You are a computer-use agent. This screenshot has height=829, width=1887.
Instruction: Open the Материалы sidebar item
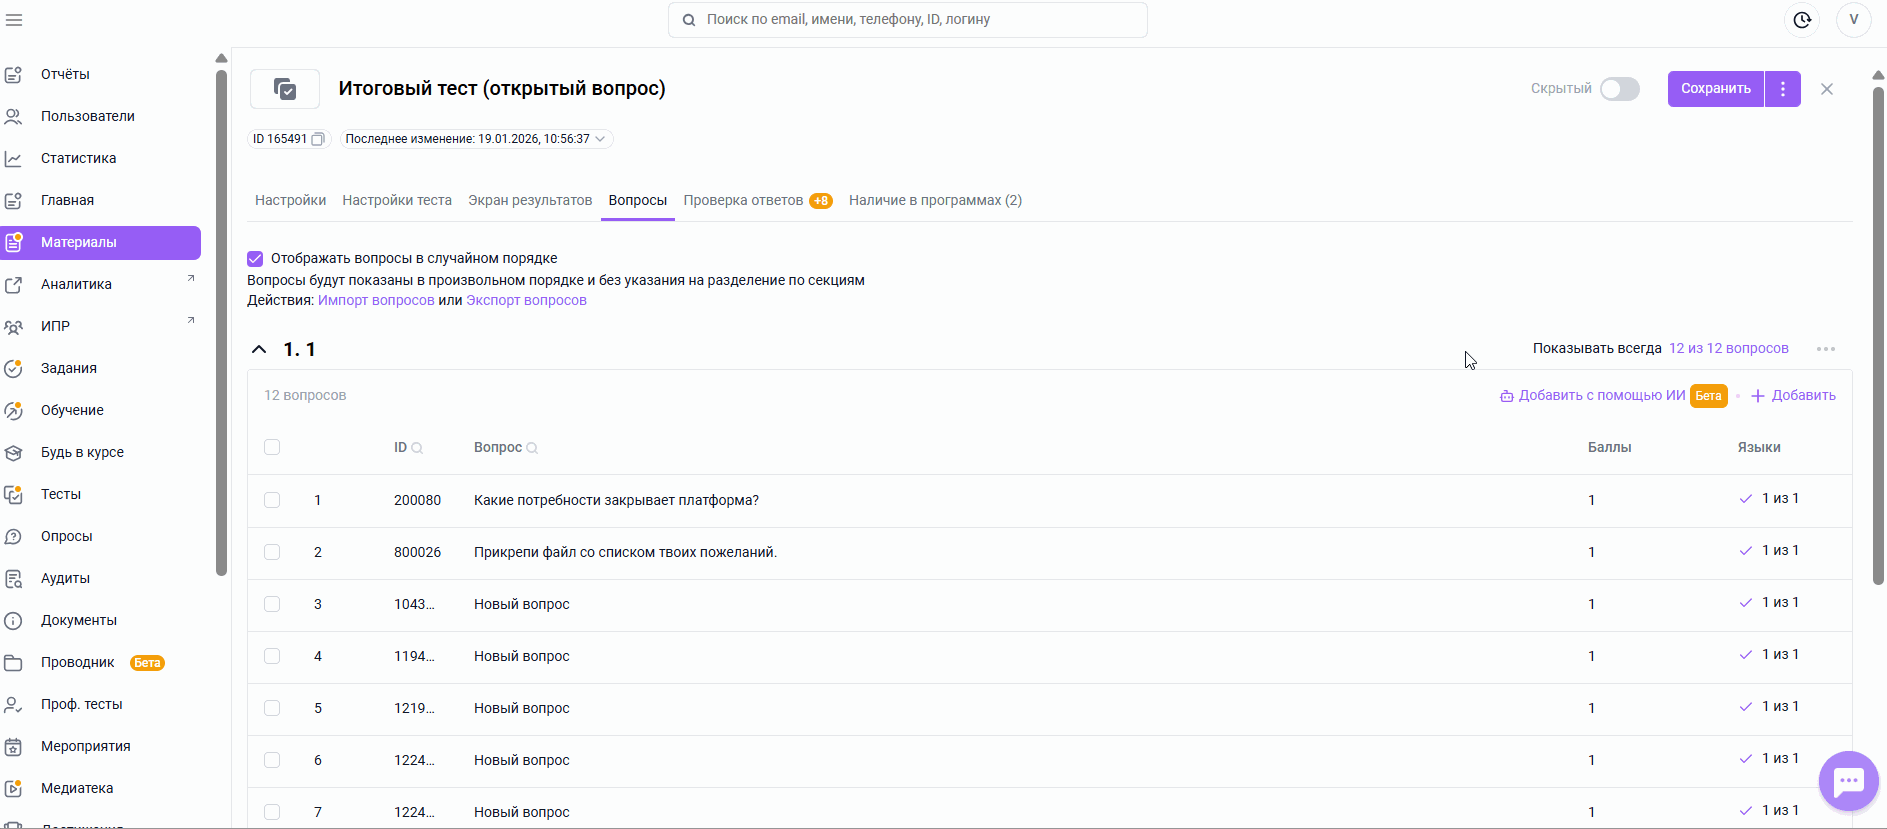[x=101, y=242]
